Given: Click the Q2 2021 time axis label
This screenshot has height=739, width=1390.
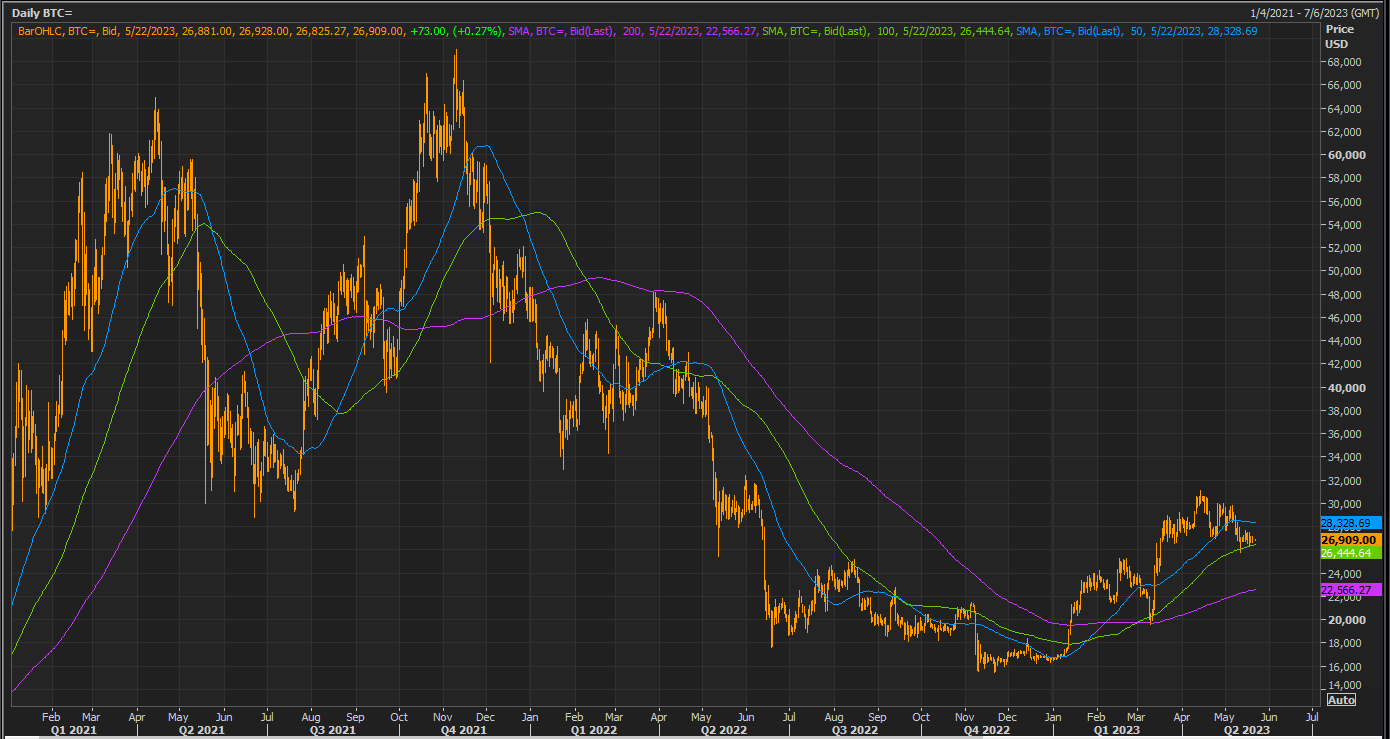Looking at the screenshot, I should pos(201,730).
